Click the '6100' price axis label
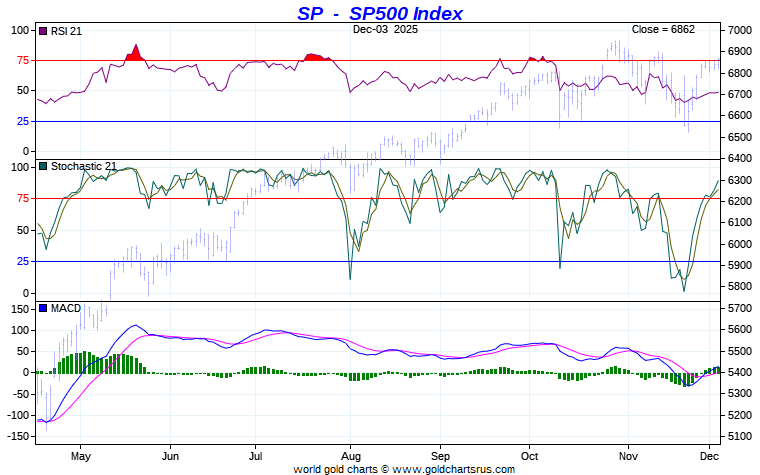This screenshot has width=760, height=475. 740,222
